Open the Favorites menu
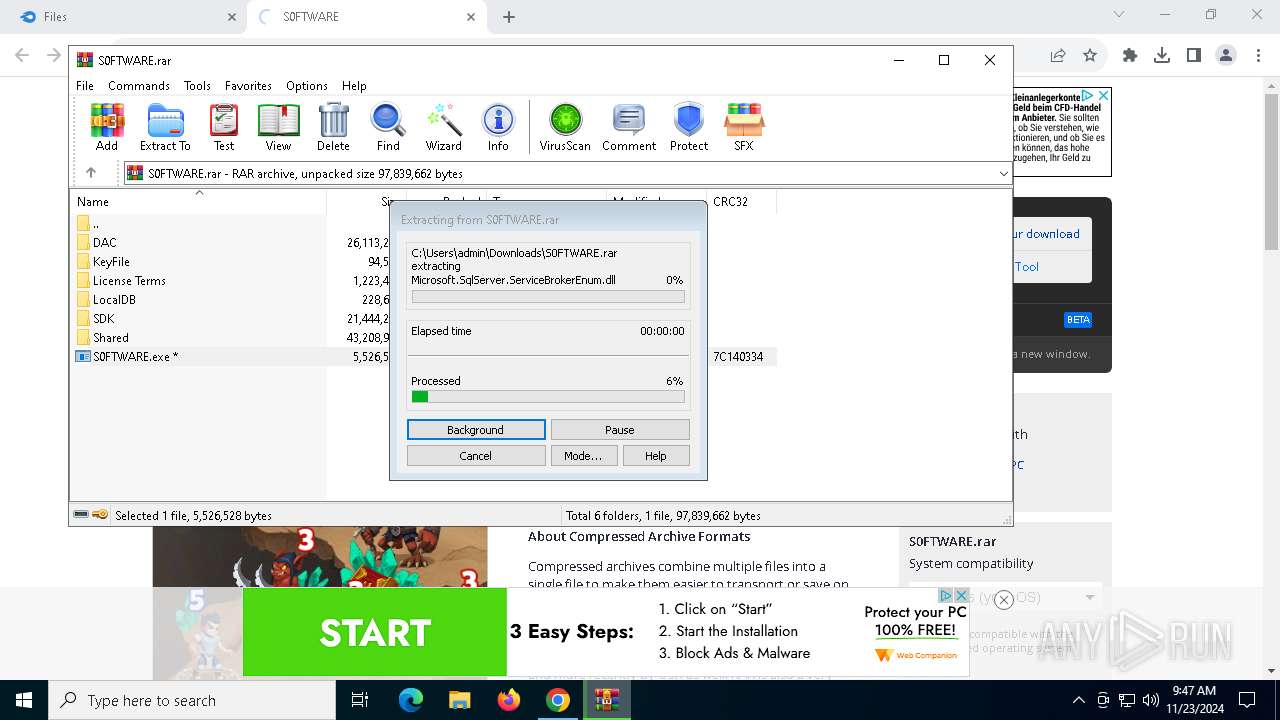 click(248, 86)
